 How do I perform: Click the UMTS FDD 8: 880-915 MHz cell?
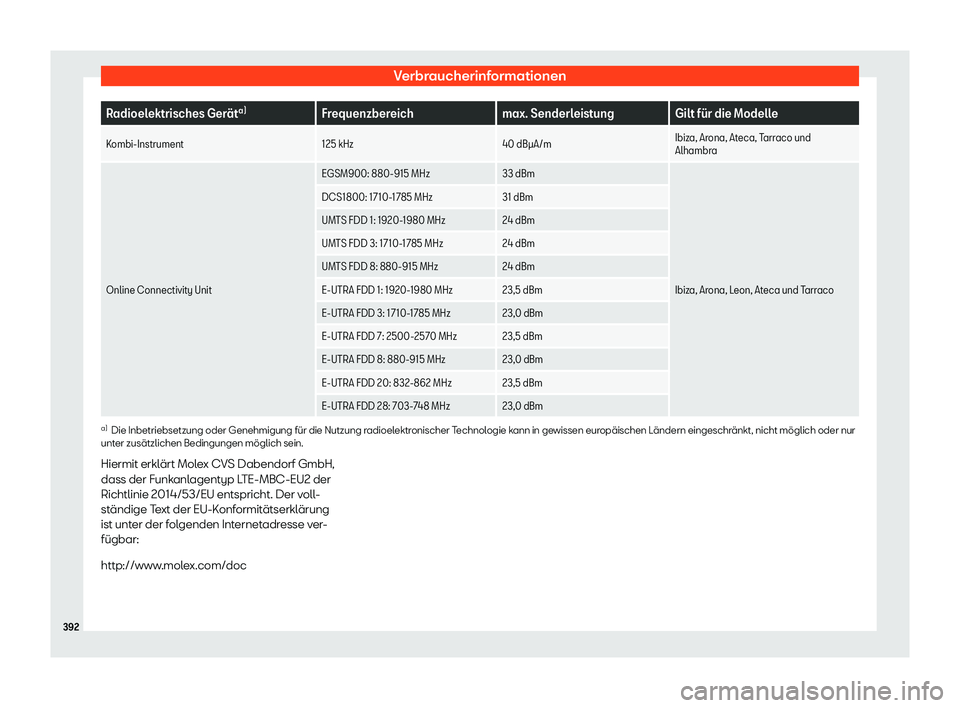click(405, 266)
